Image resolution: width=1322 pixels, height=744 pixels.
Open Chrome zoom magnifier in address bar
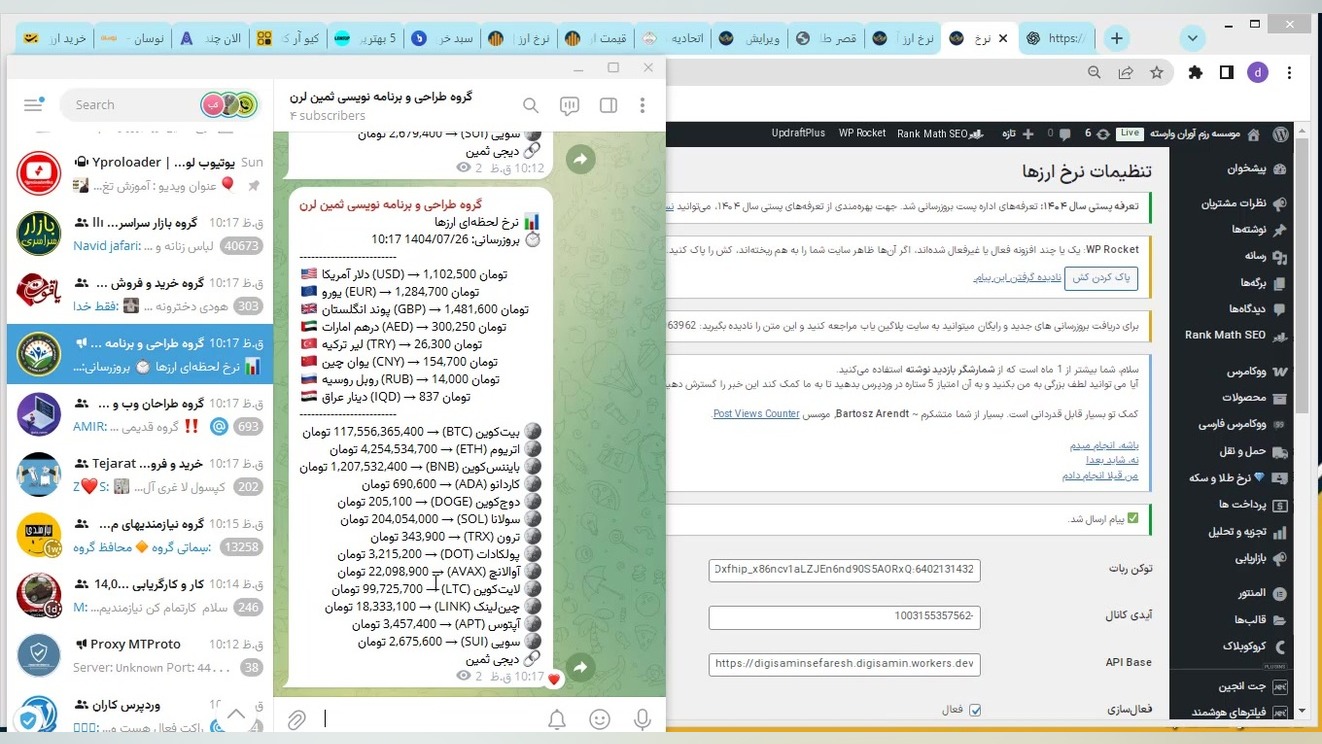tap(1095, 72)
